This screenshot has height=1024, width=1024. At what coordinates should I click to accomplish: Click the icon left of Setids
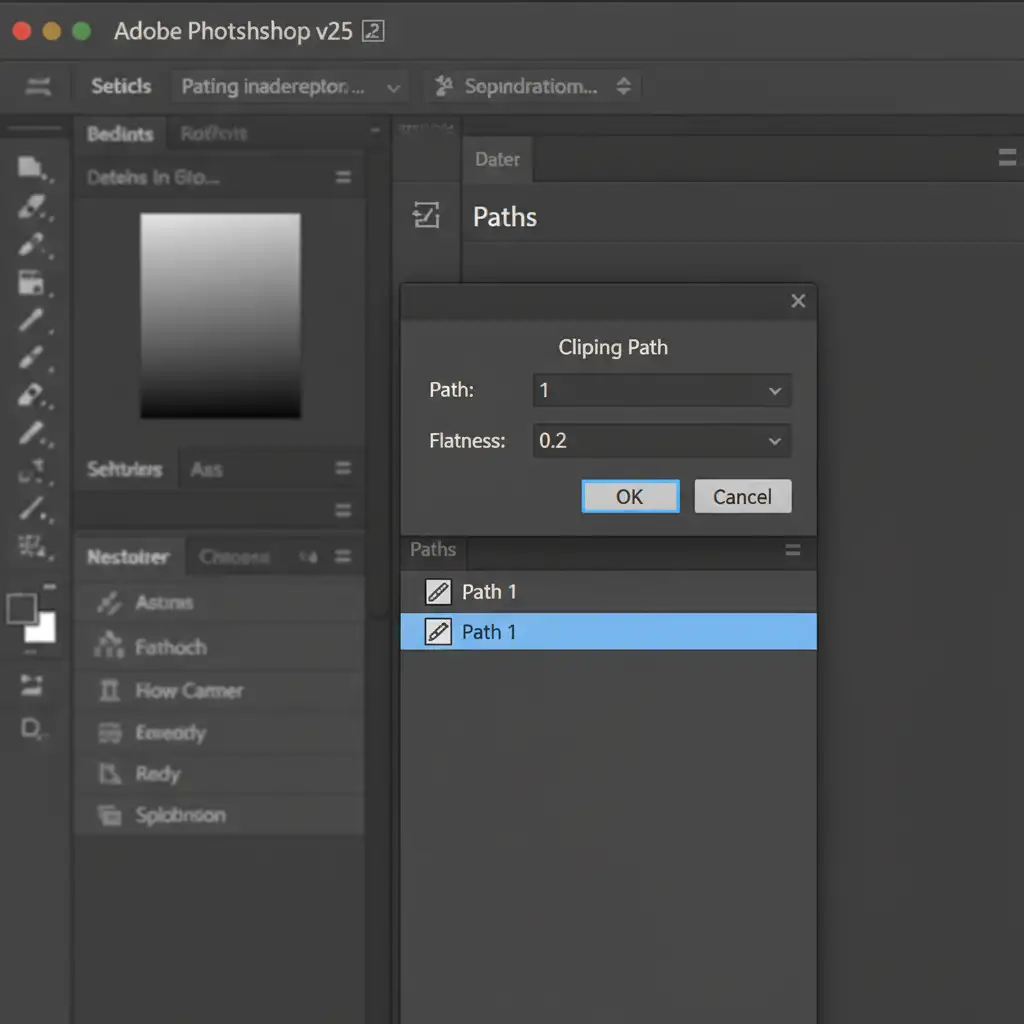tap(39, 87)
